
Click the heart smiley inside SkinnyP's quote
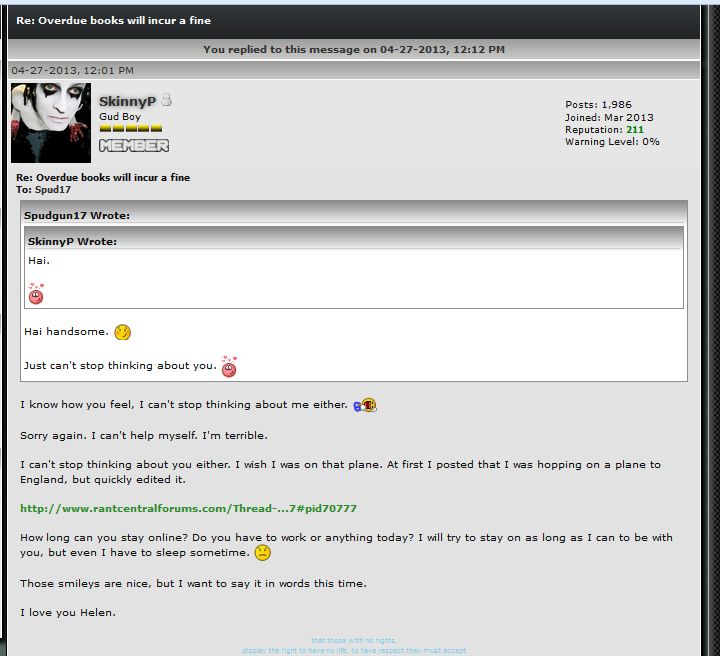pyautogui.click(x=36, y=294)
